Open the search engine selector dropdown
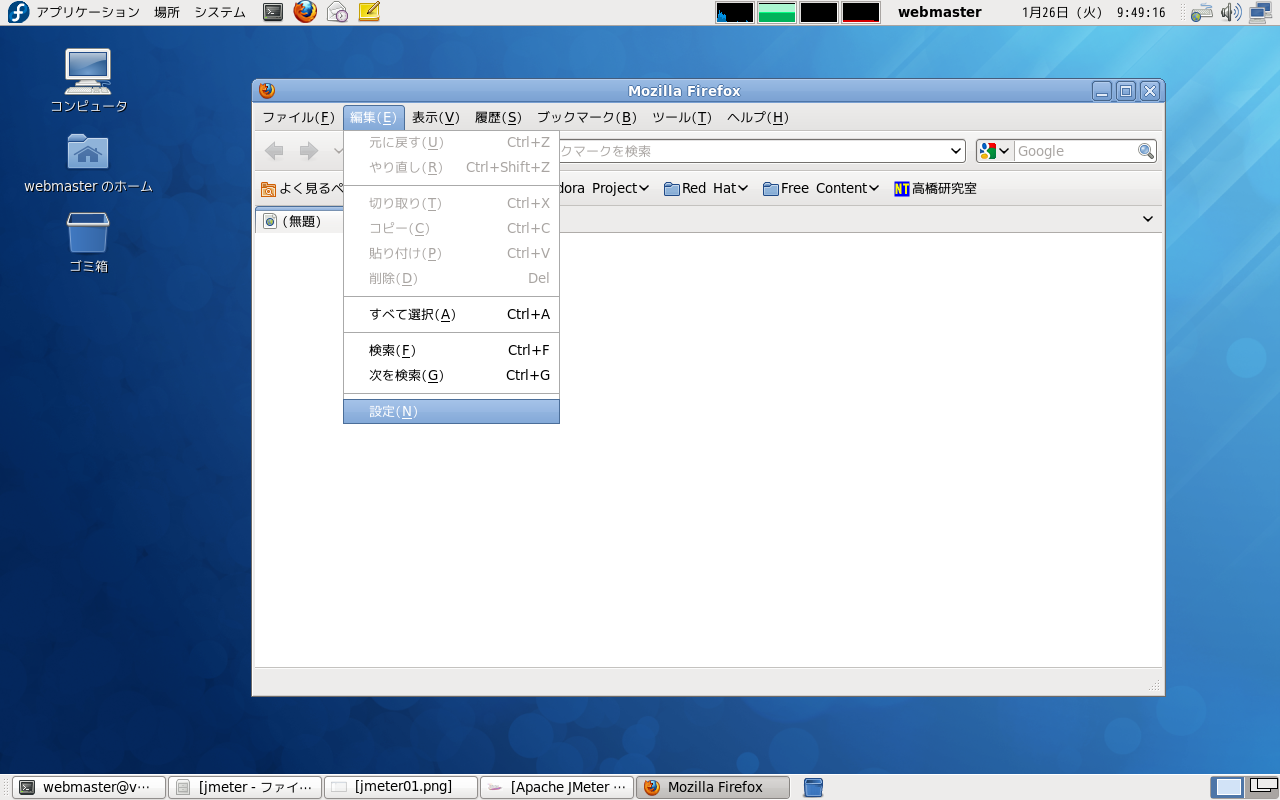Viewport: 1280px width, 800px height. (996, 151)
